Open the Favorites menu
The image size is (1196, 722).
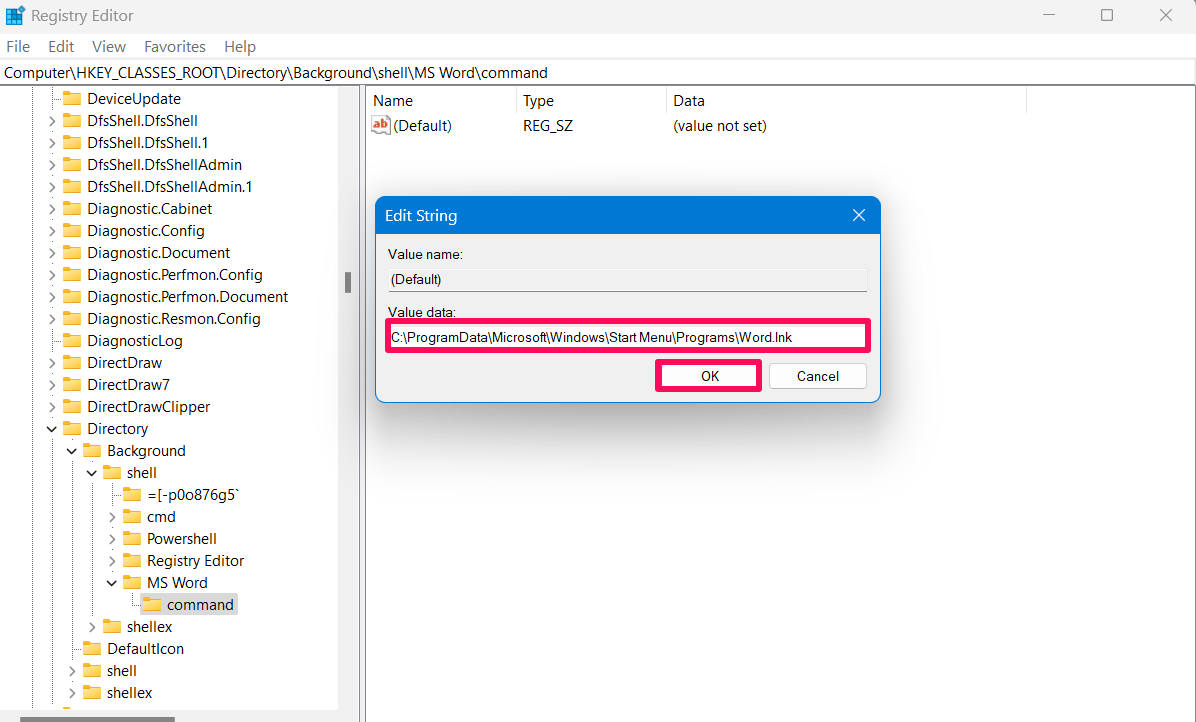click(175, 47)
